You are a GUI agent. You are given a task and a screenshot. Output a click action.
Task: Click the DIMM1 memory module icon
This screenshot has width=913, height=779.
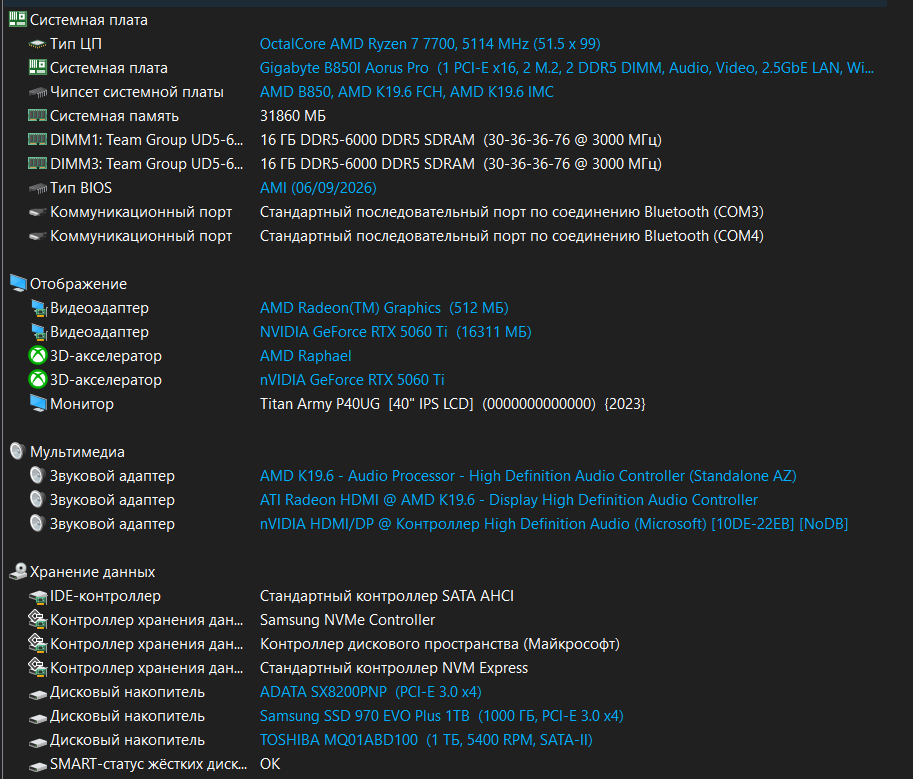[38, 139]
